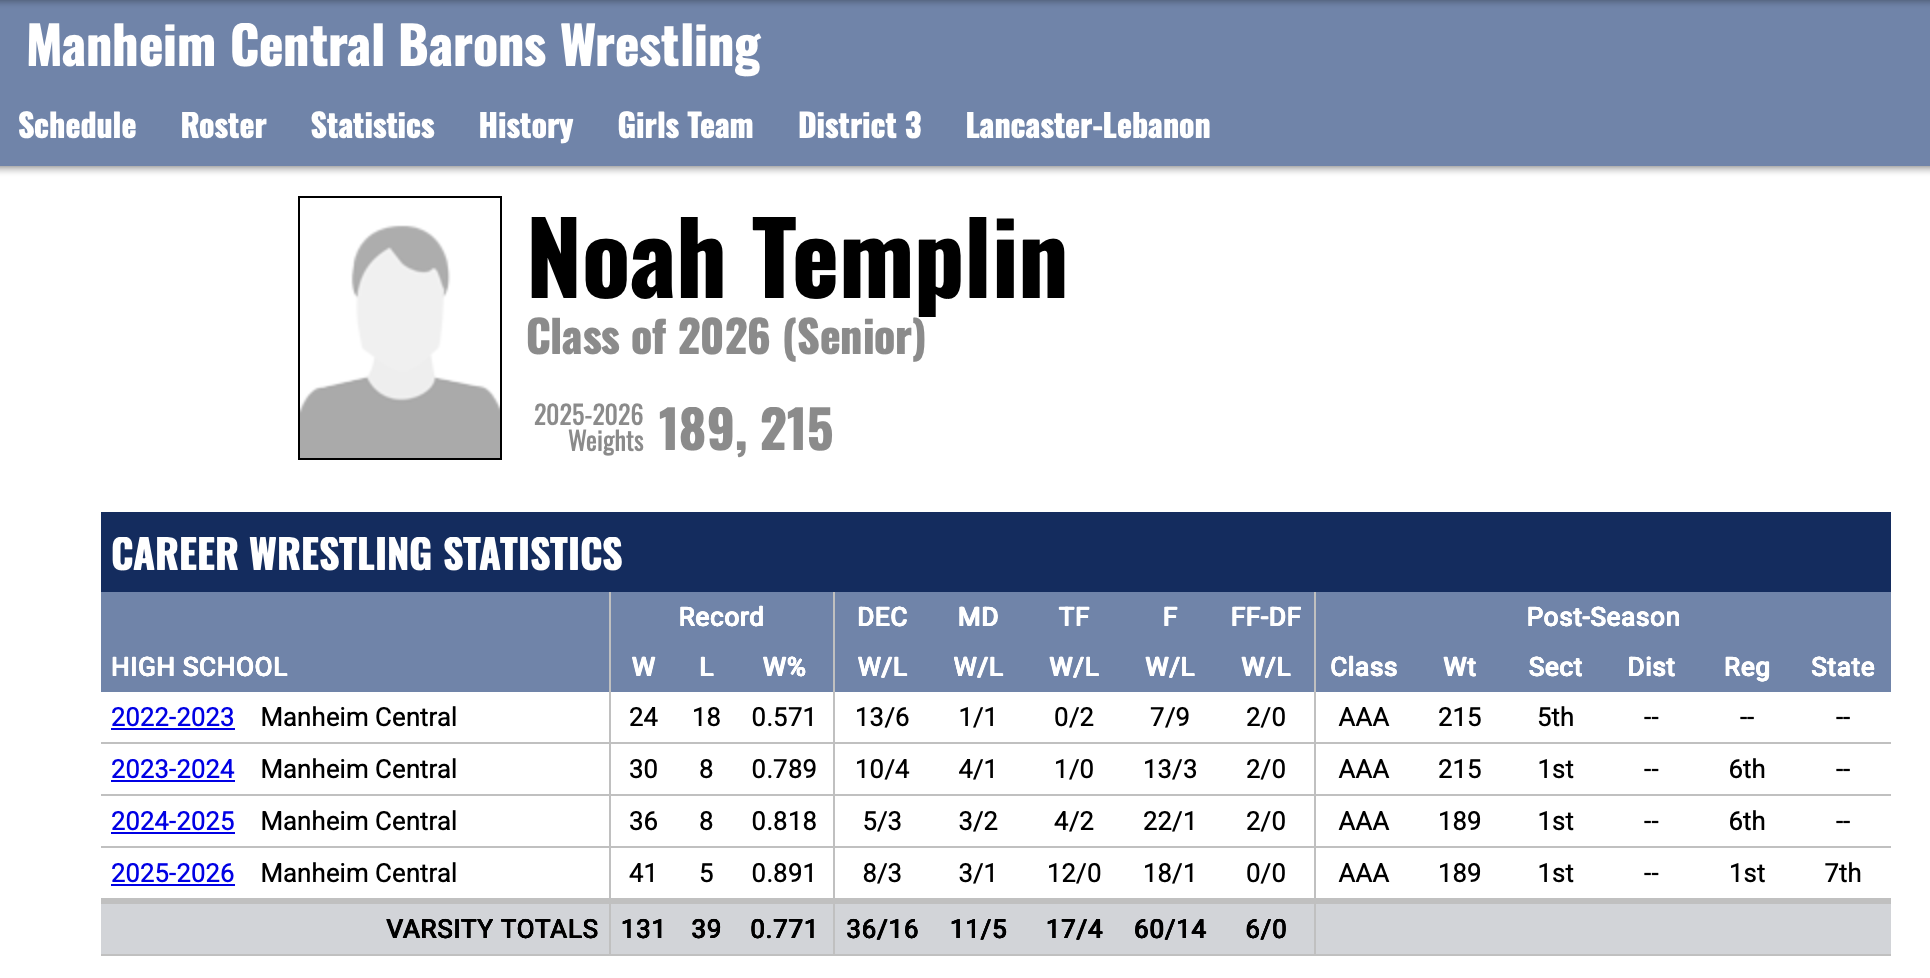Navigate to District 3 section
The width and height of the screenshot is (1930, 978).
pos(859,126)
